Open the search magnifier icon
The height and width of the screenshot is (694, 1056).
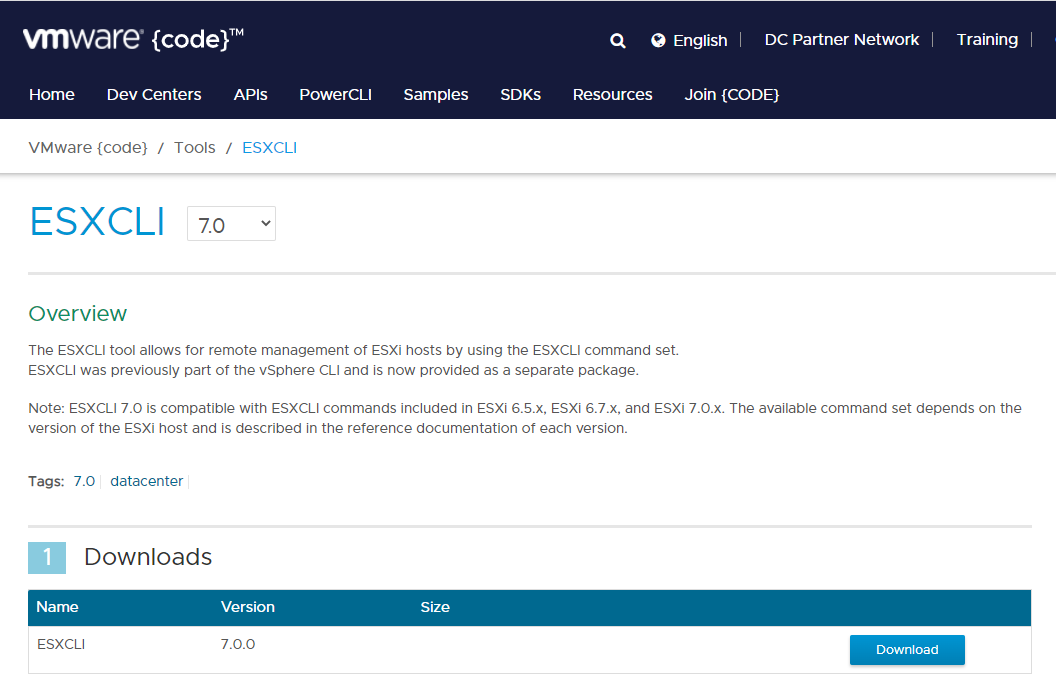point(618,41)
